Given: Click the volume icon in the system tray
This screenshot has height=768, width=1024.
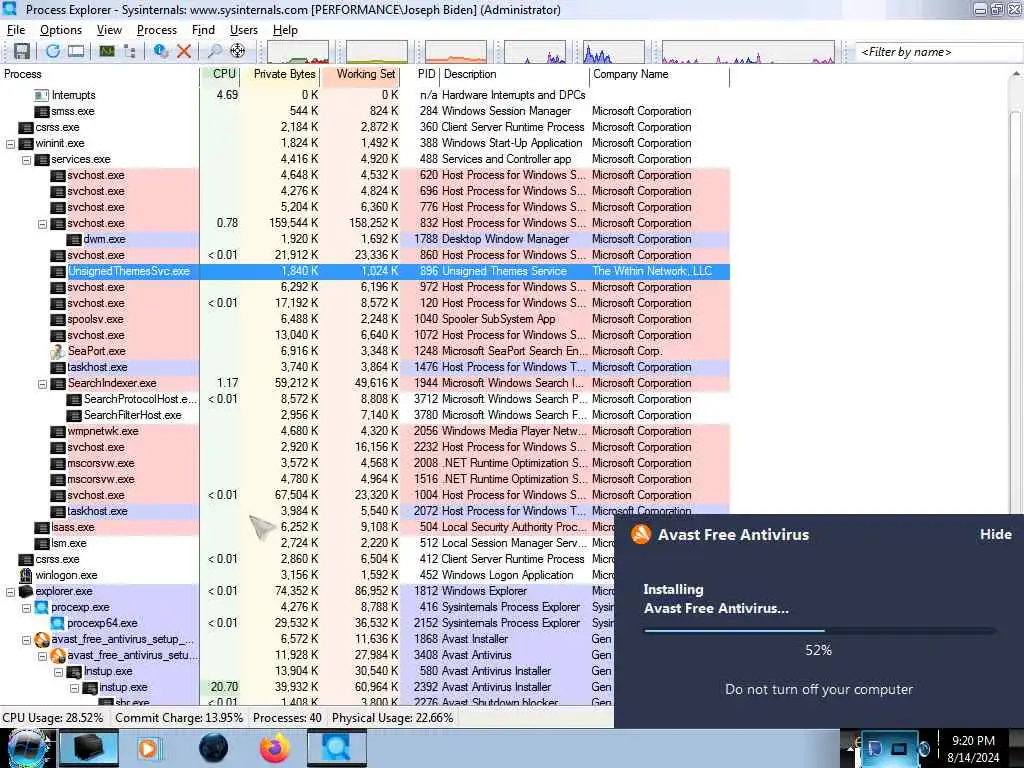Looking at the screenshot, I should tap(924, 748).
